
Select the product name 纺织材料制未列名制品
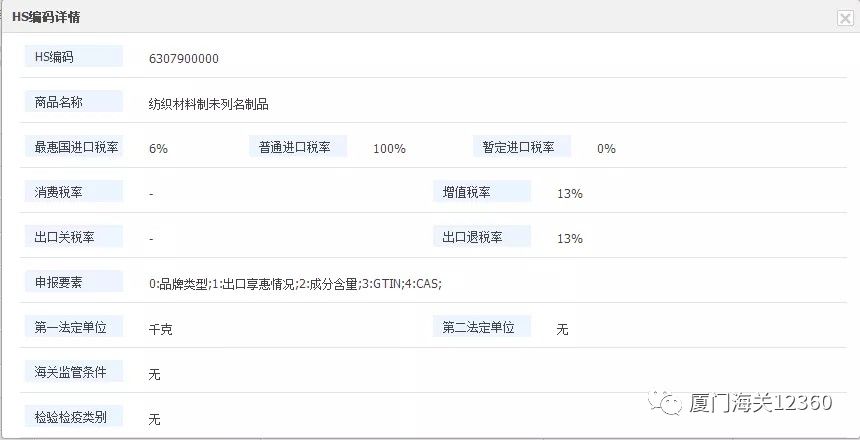(208, 104)
